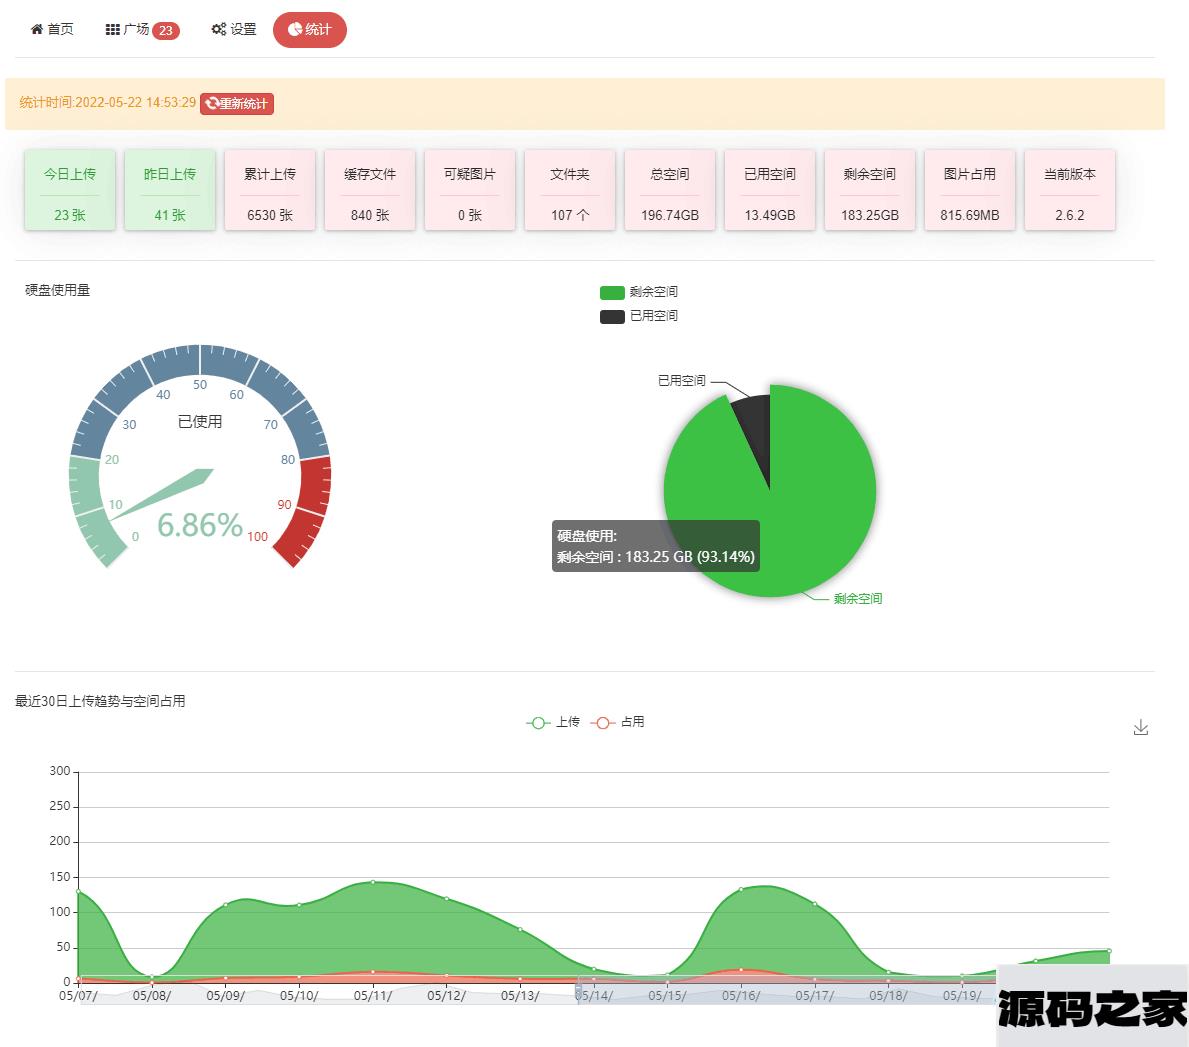Image resolution: width=1189 pixels, height=1047 pixels.
Task: Toggle the 已用空间 pie legend item
Action: [639, 316]
